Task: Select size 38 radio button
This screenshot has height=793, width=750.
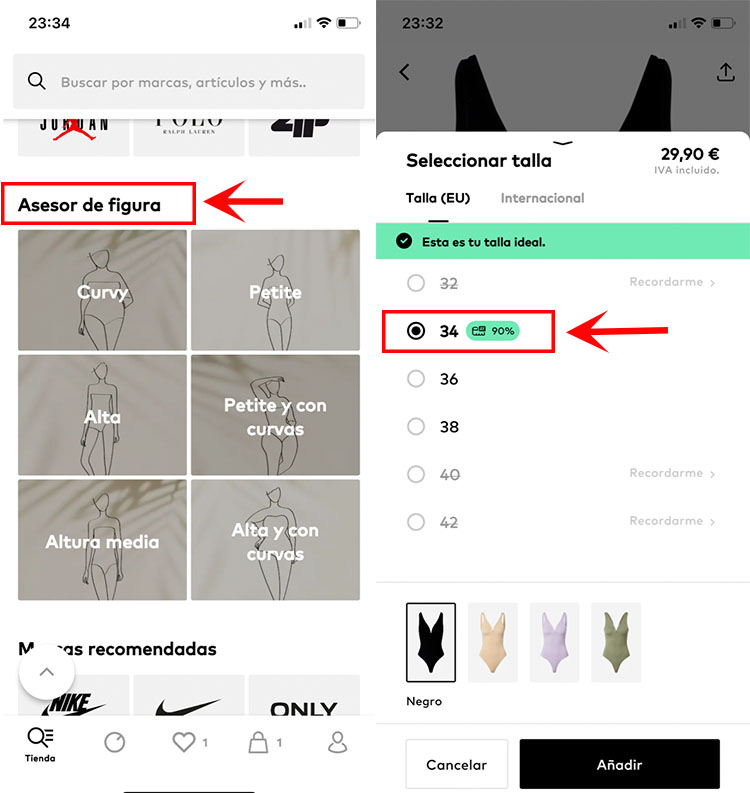Action: click(x=416, y=426)
